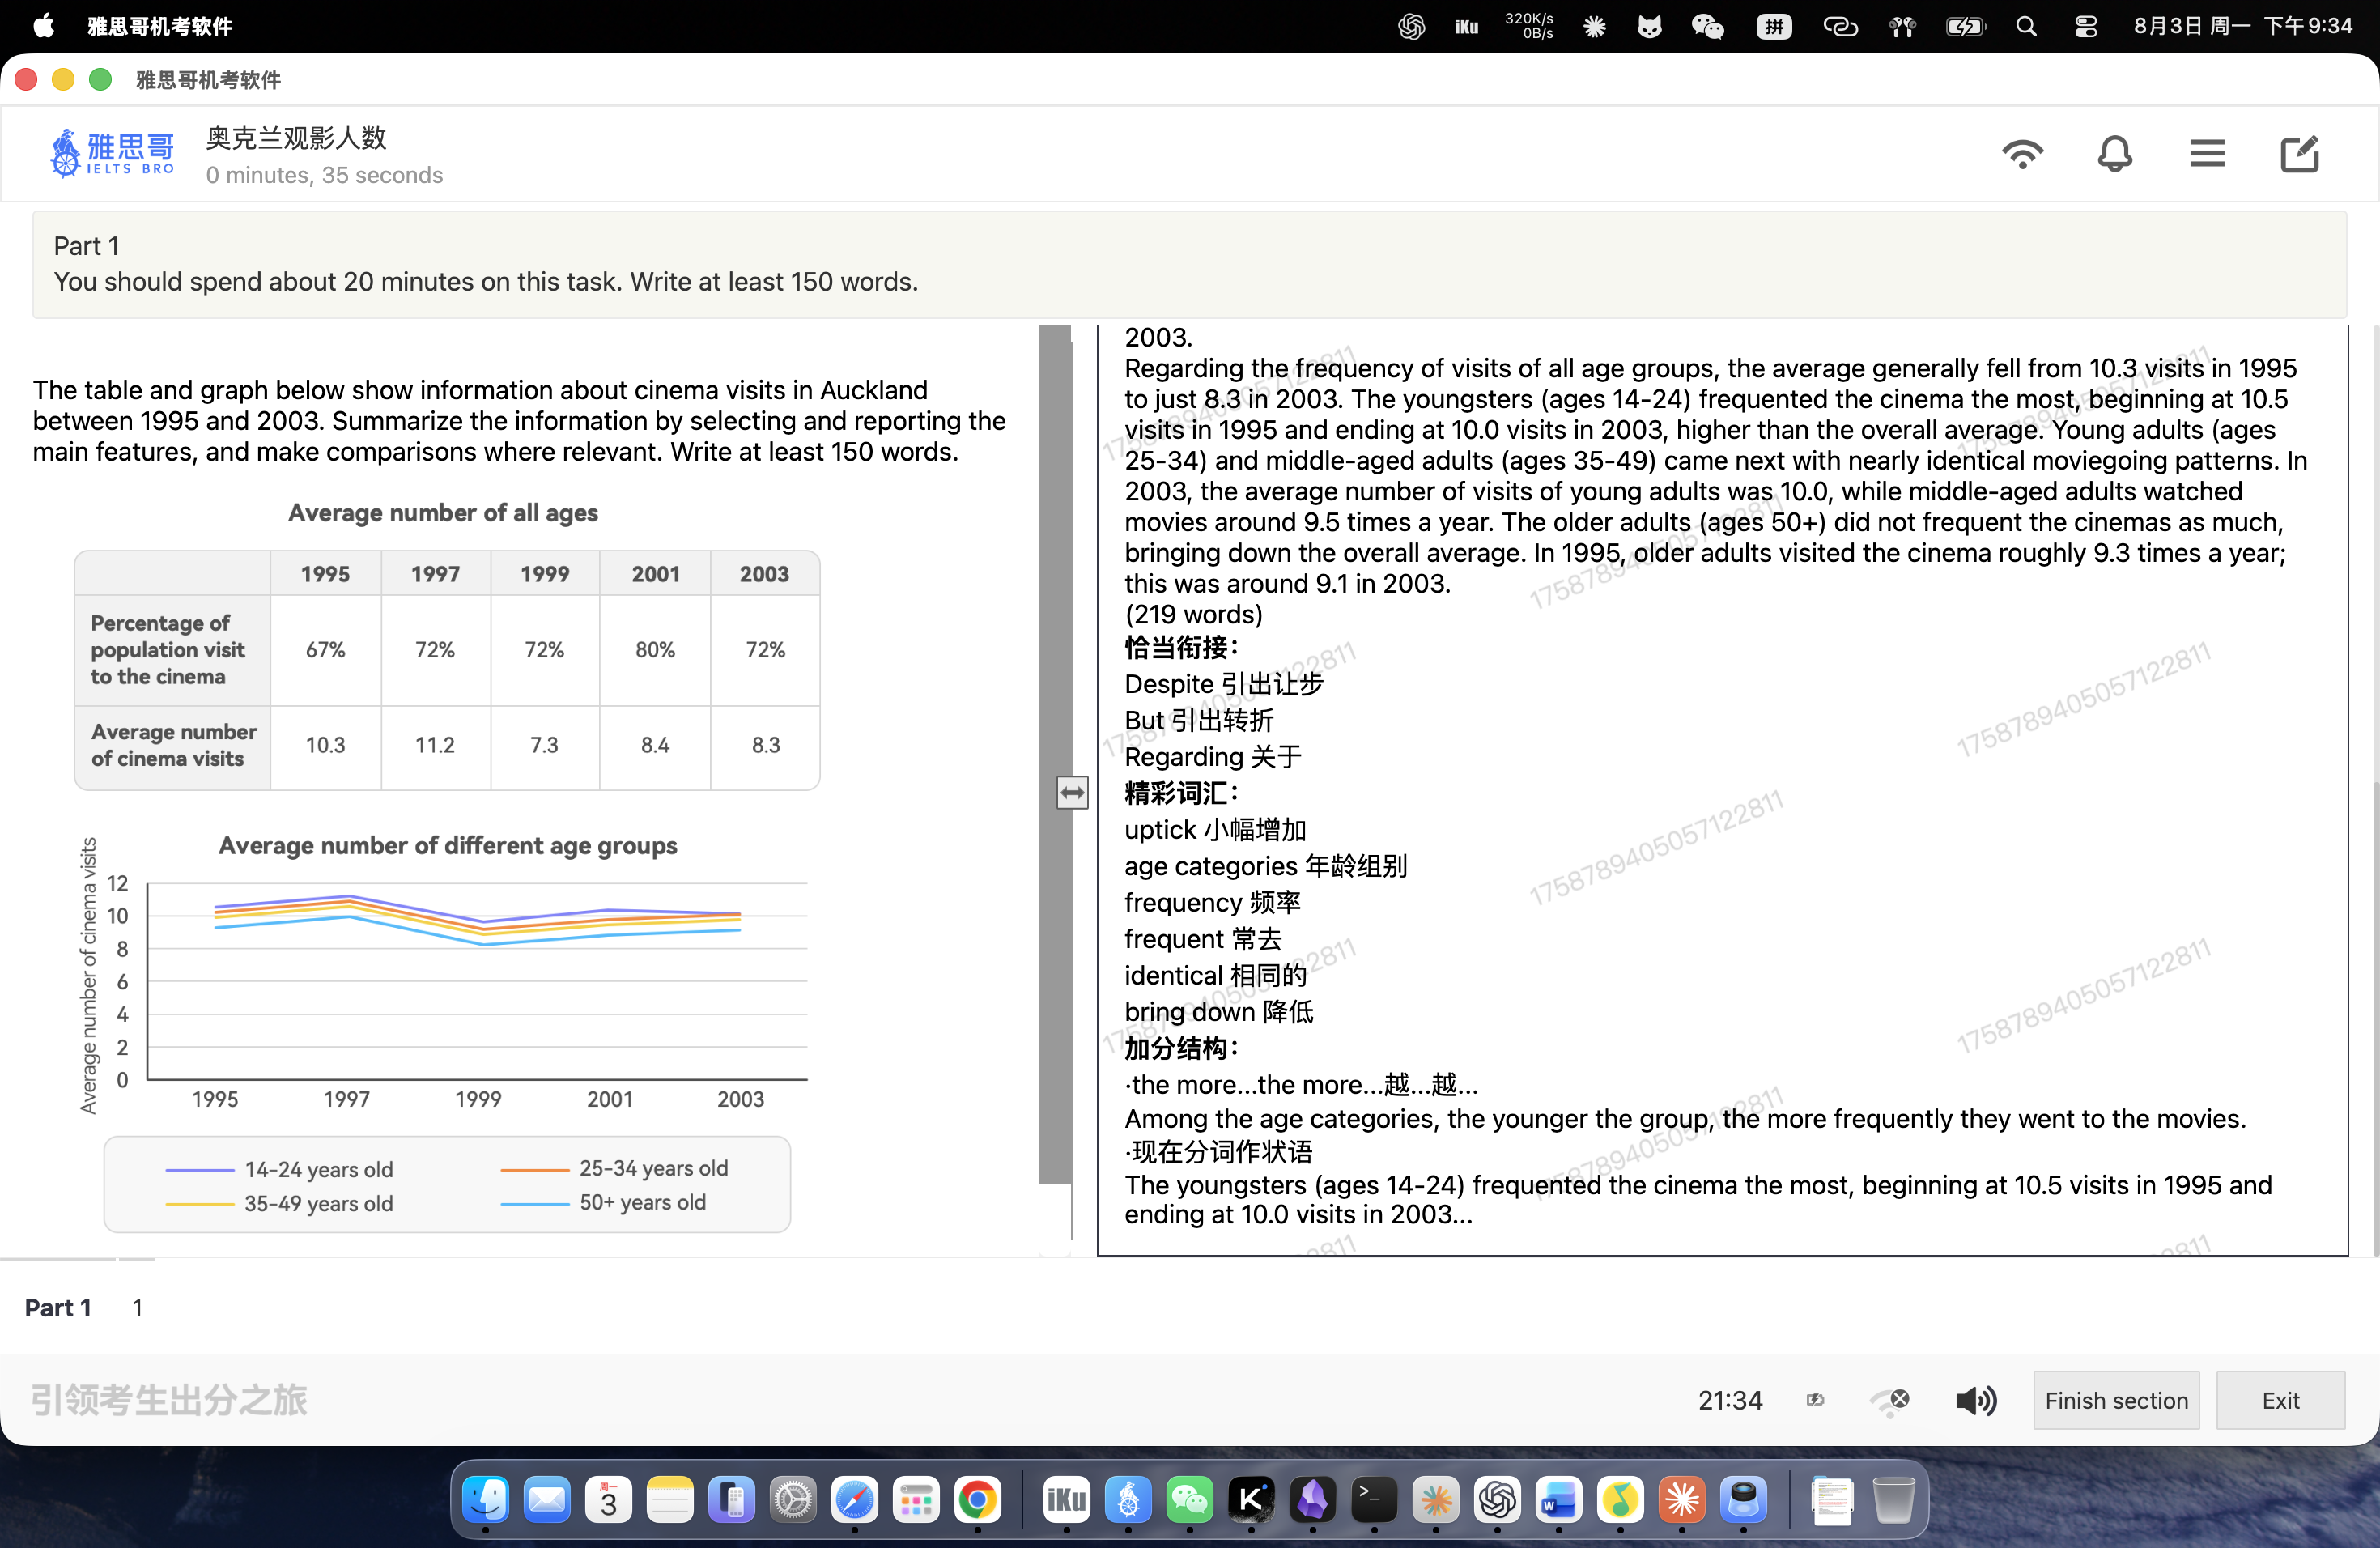Click the 'uptick 小幅增加' vocabulary line
This screenshot has height=1548, width=2380.
(x=1215, y=830)
